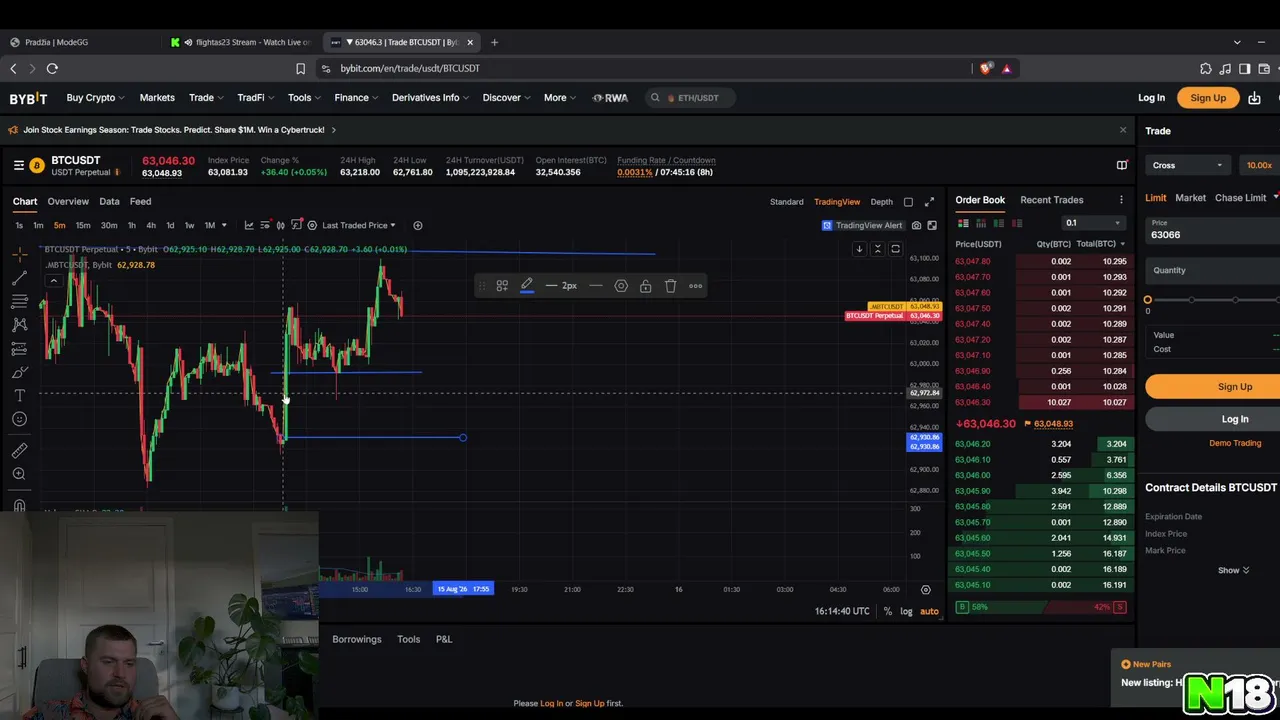Open Brave Shields icon in address bar
Viewport: 1280px width, 720px height.
986,68
